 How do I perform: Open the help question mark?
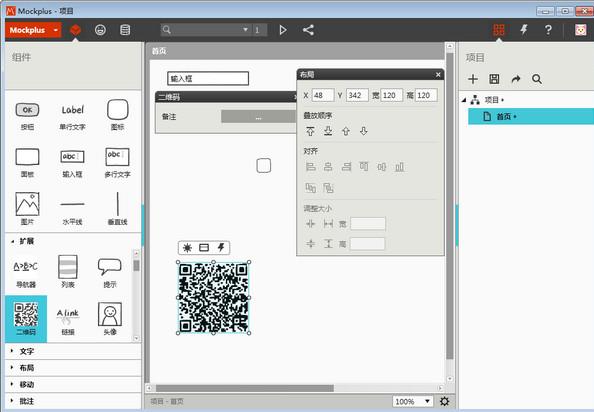point(548,30)
